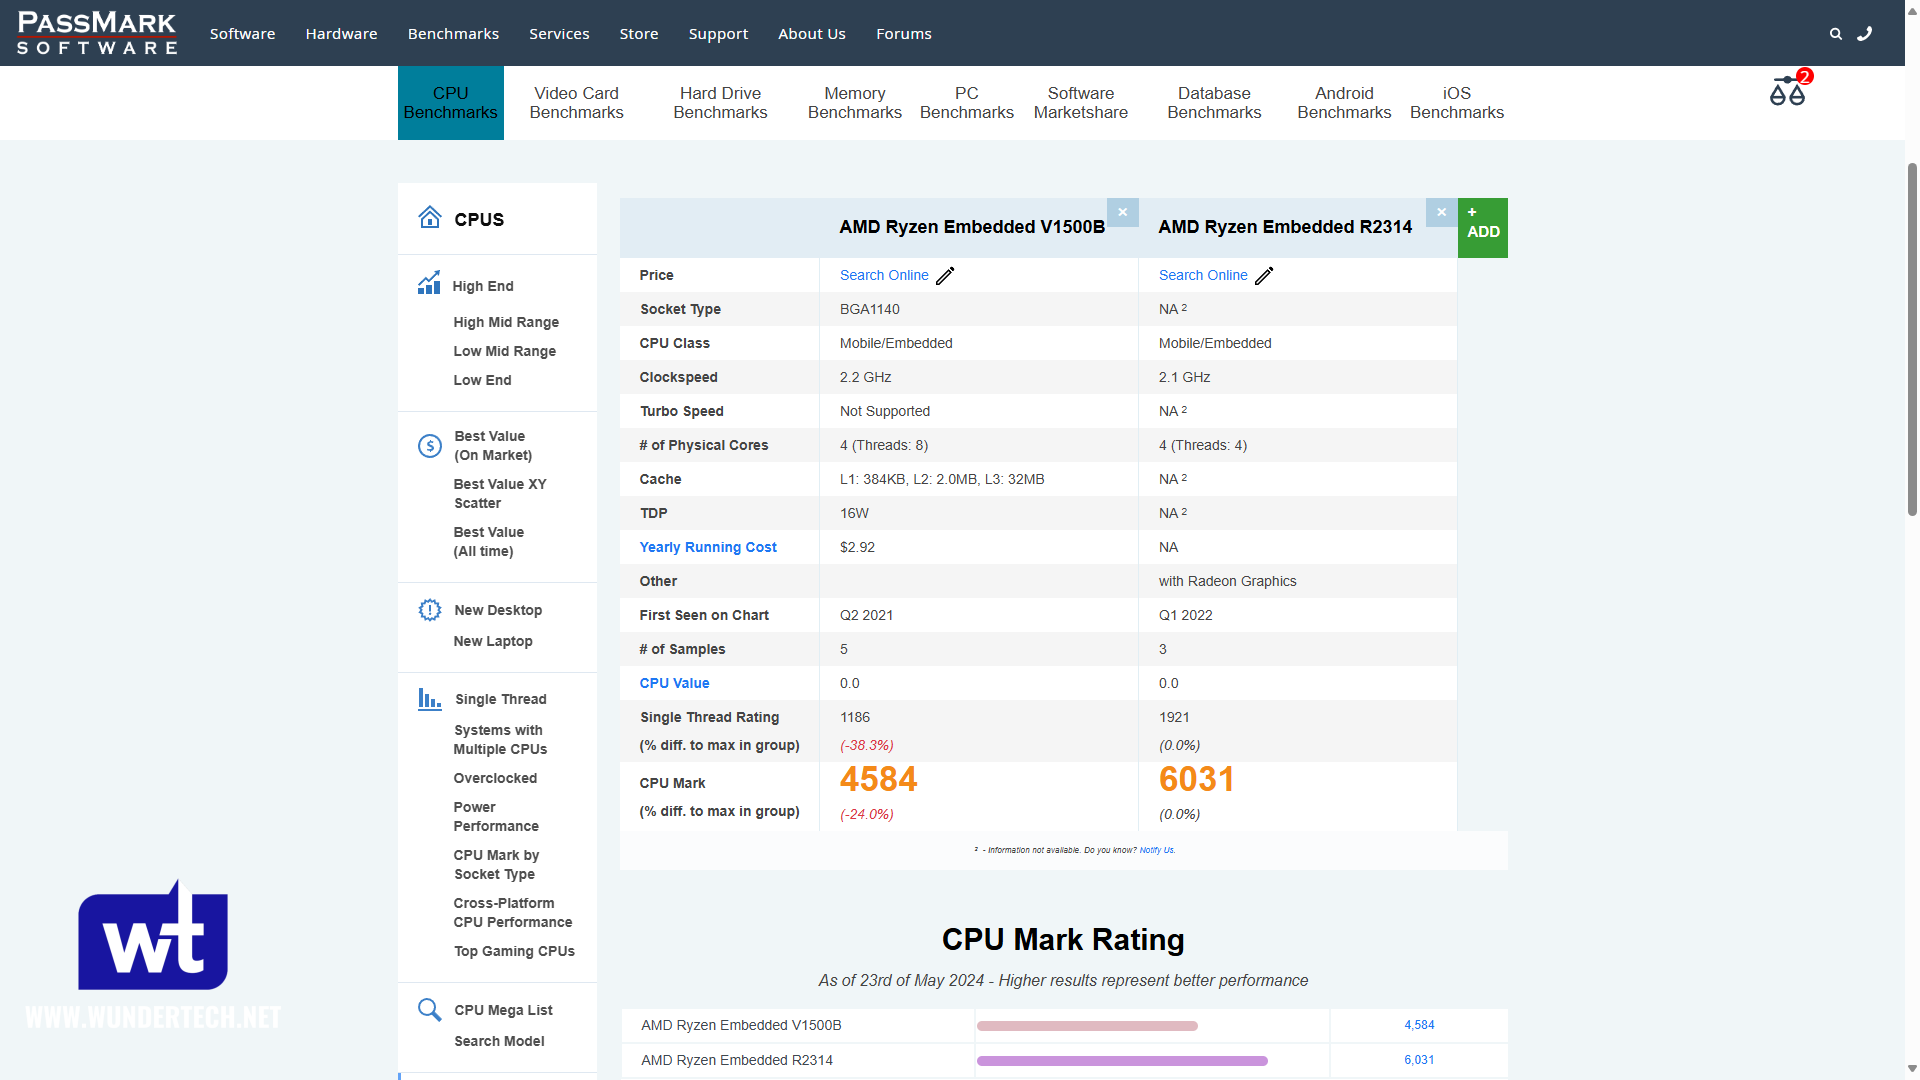1920x1080 pixels.
Task: Open the Services menu
Action: 559,34
